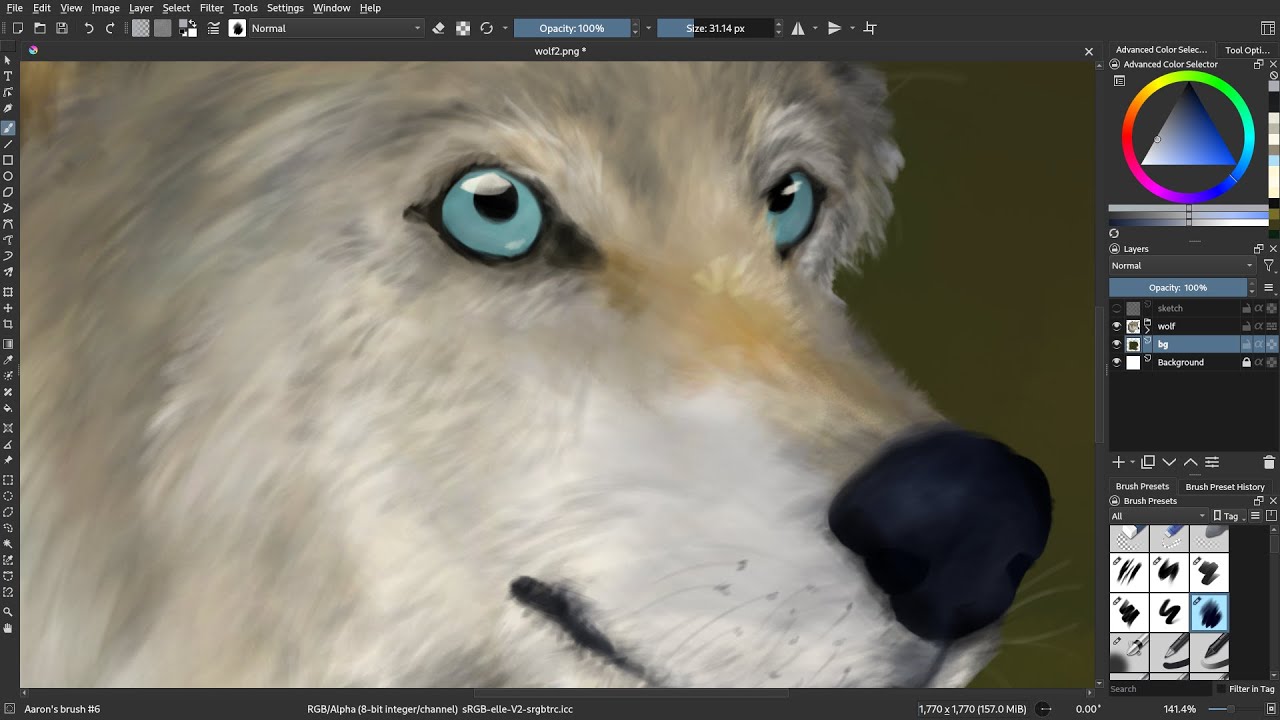Save the document with floppy icon
The image size is (1280, 720).
(x=62, y=28)
